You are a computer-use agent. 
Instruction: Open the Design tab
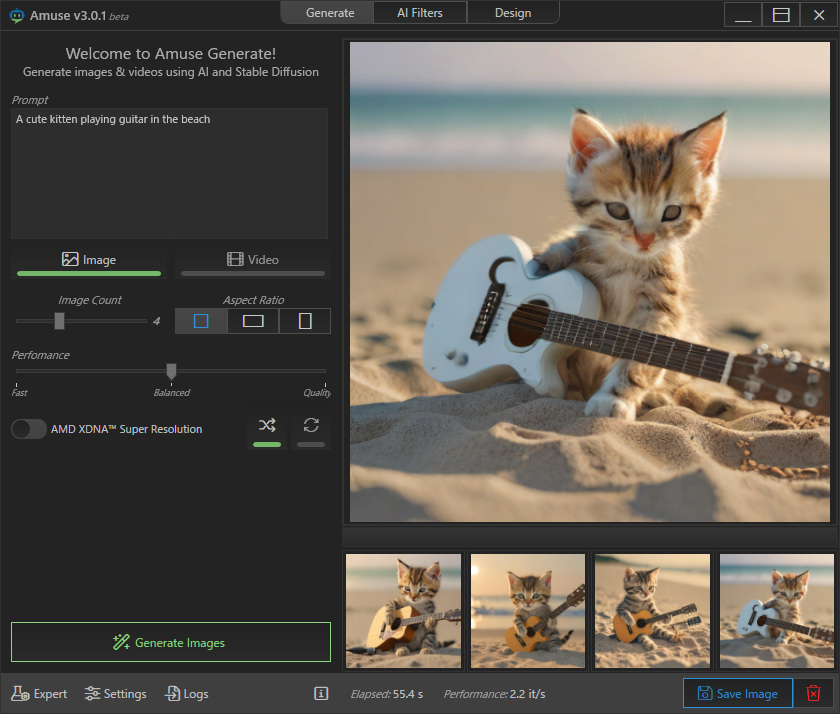click(513, 13)
